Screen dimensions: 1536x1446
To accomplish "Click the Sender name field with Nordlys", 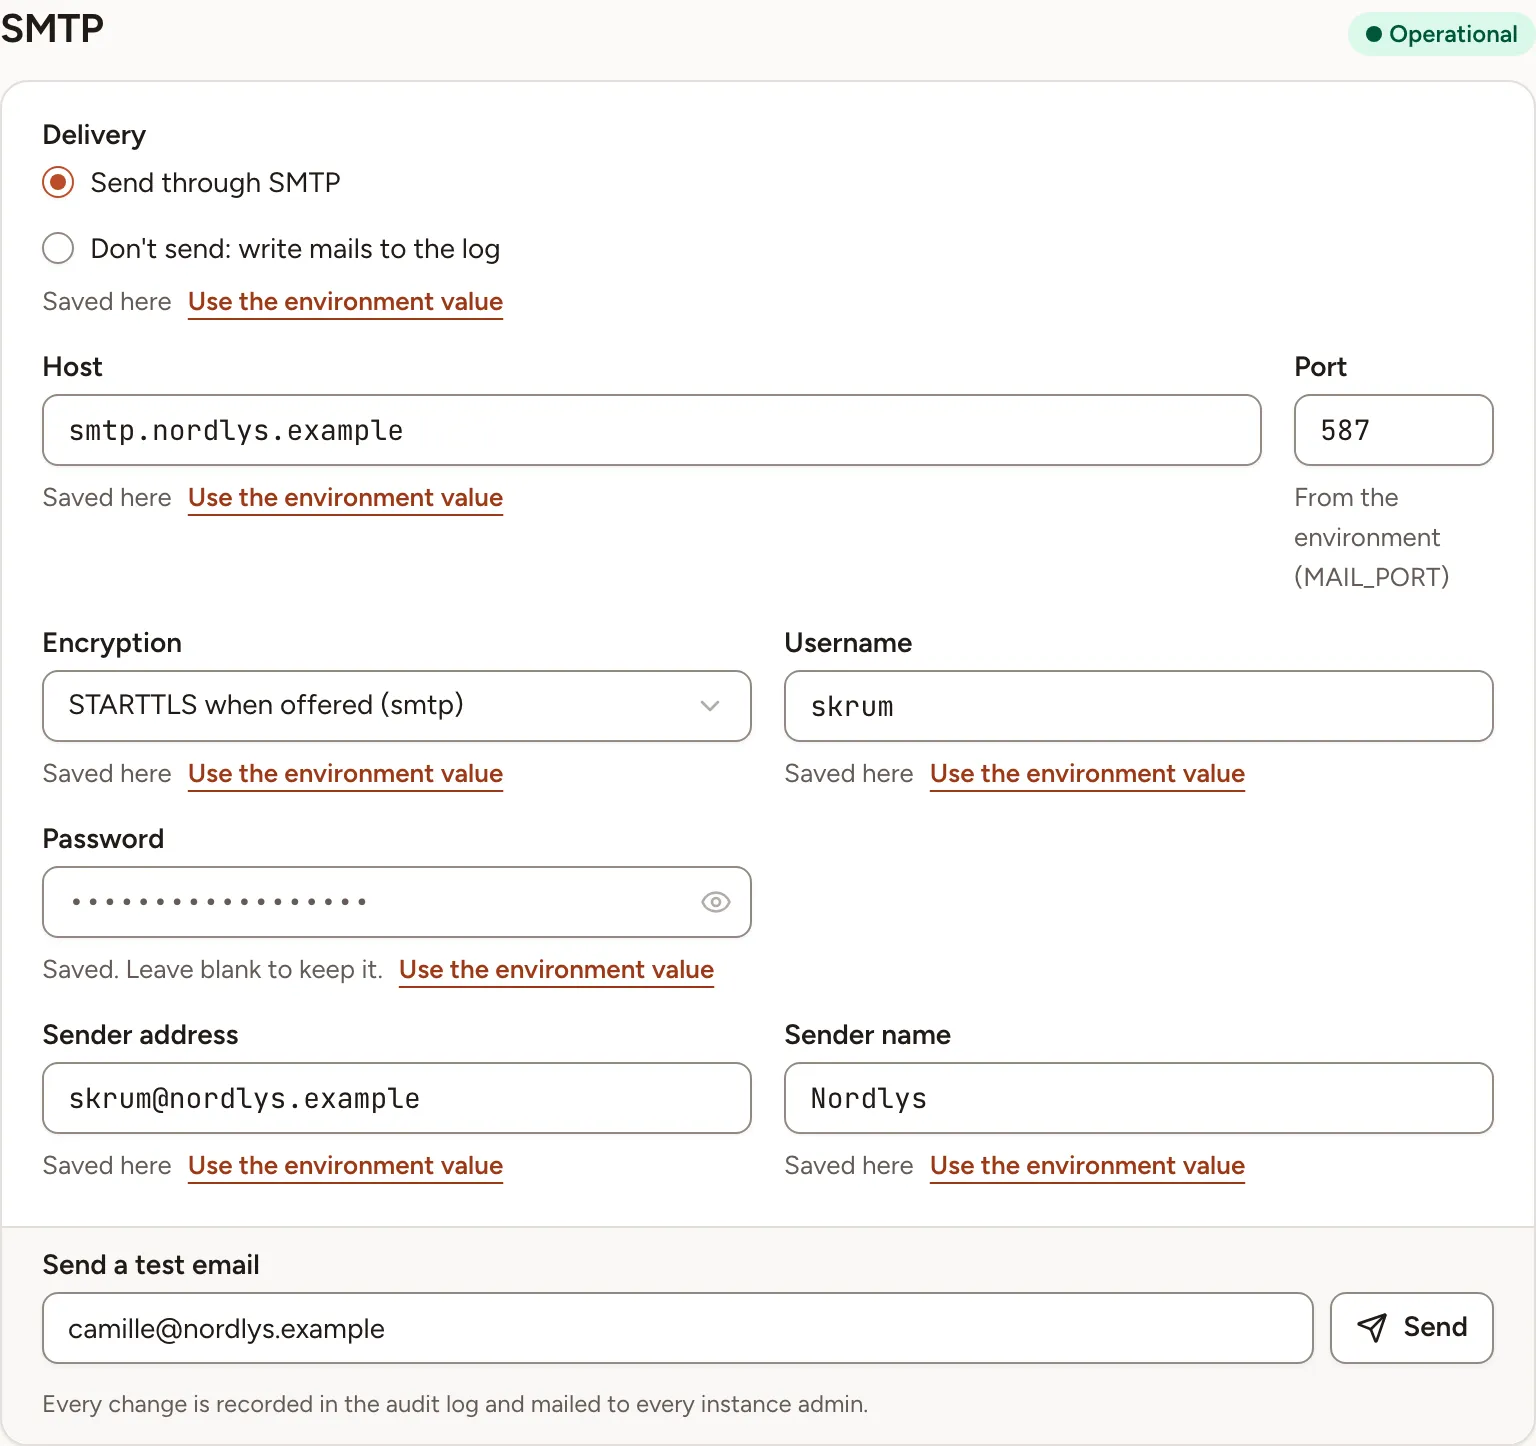I will pyautogui.click(x=1139, y=1098).
